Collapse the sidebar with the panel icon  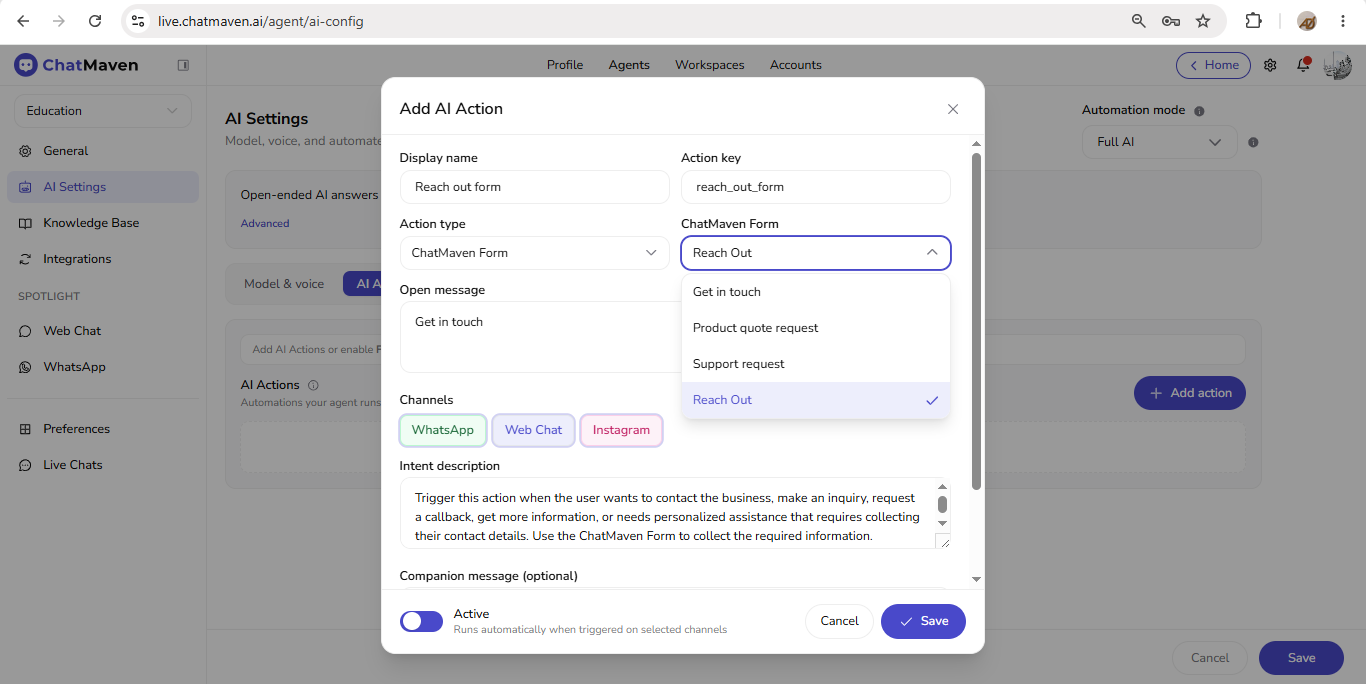(x=183, y=65)
